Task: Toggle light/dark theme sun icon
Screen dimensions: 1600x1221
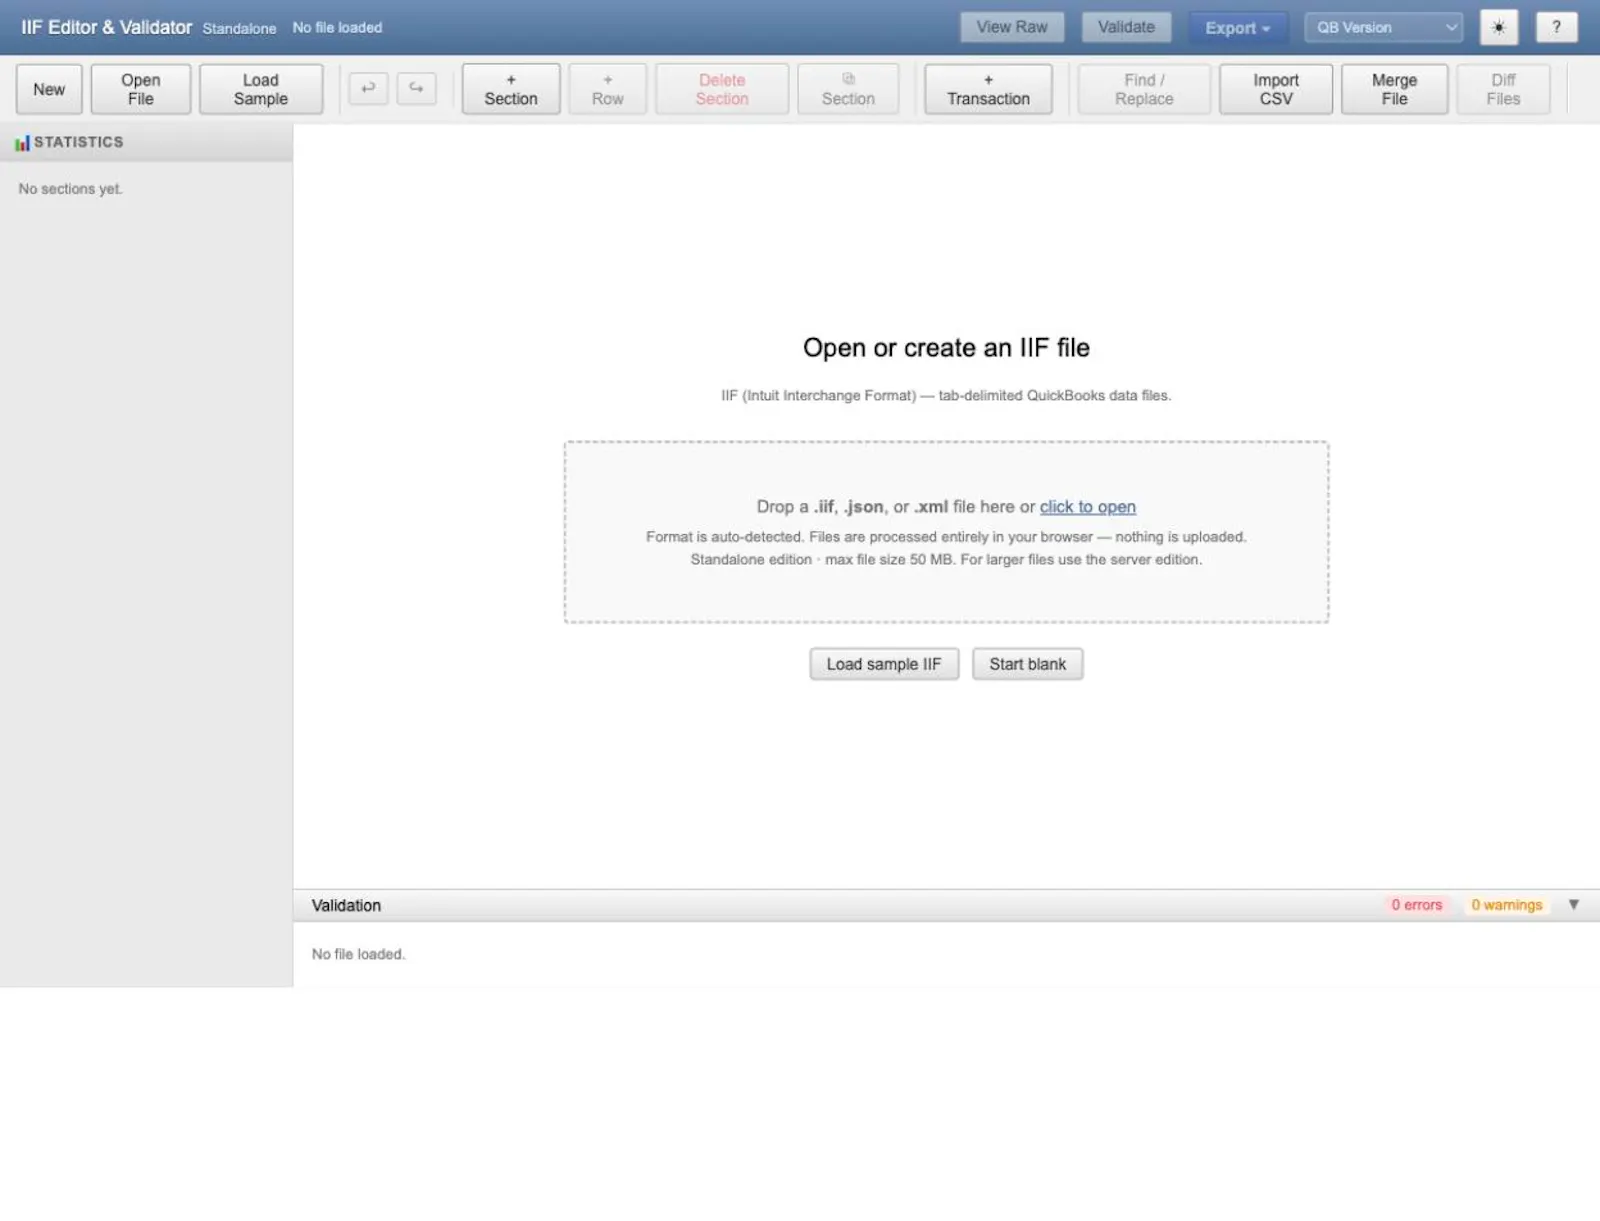Action: [1498, 27]
